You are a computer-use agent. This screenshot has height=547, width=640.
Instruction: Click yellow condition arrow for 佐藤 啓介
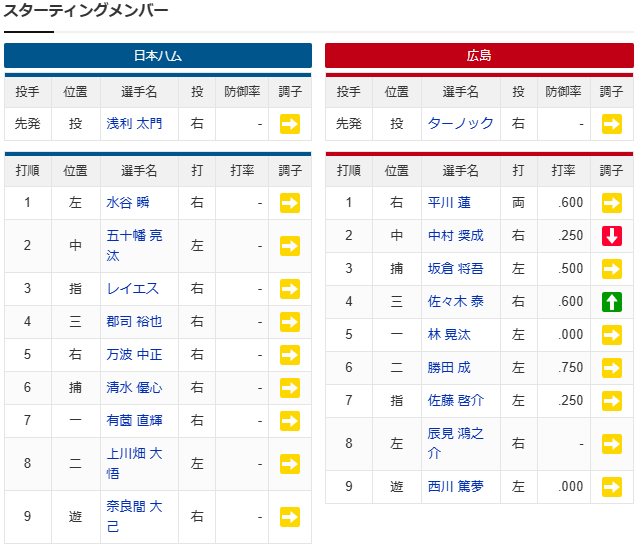611,401
